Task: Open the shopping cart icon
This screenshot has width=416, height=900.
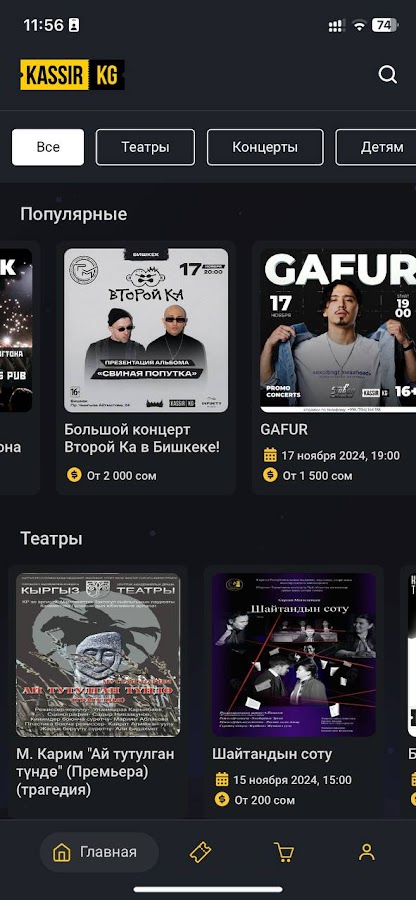Action: point(283,852)
